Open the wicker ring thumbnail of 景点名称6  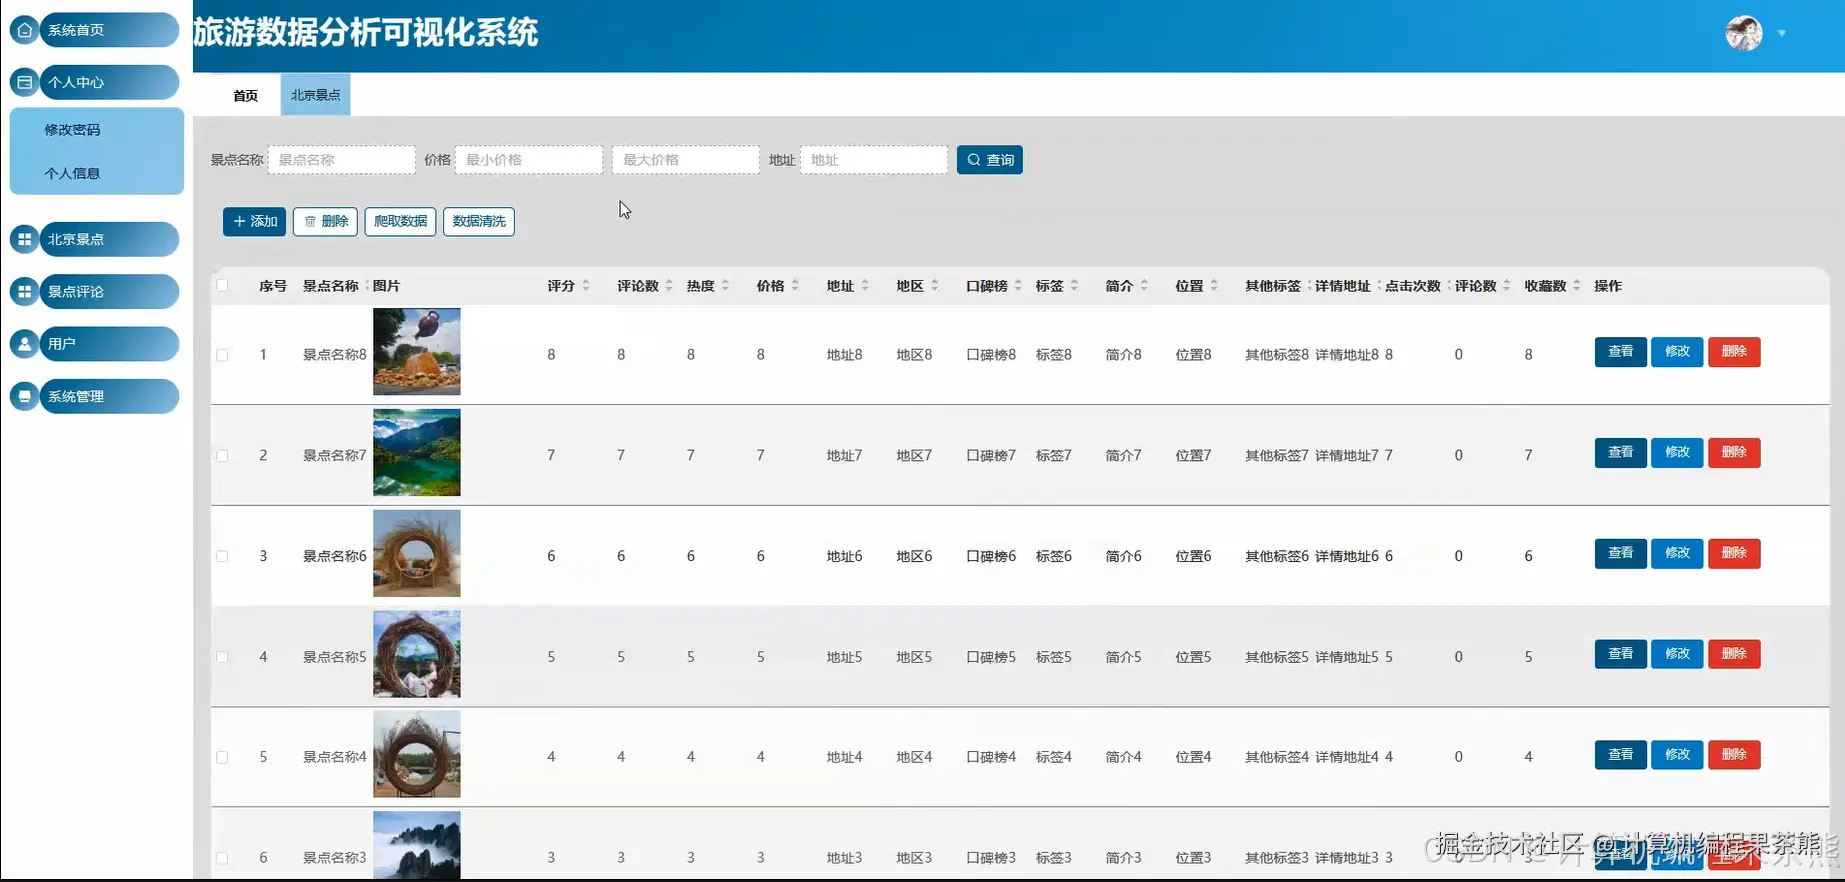[x=417, y=553]
